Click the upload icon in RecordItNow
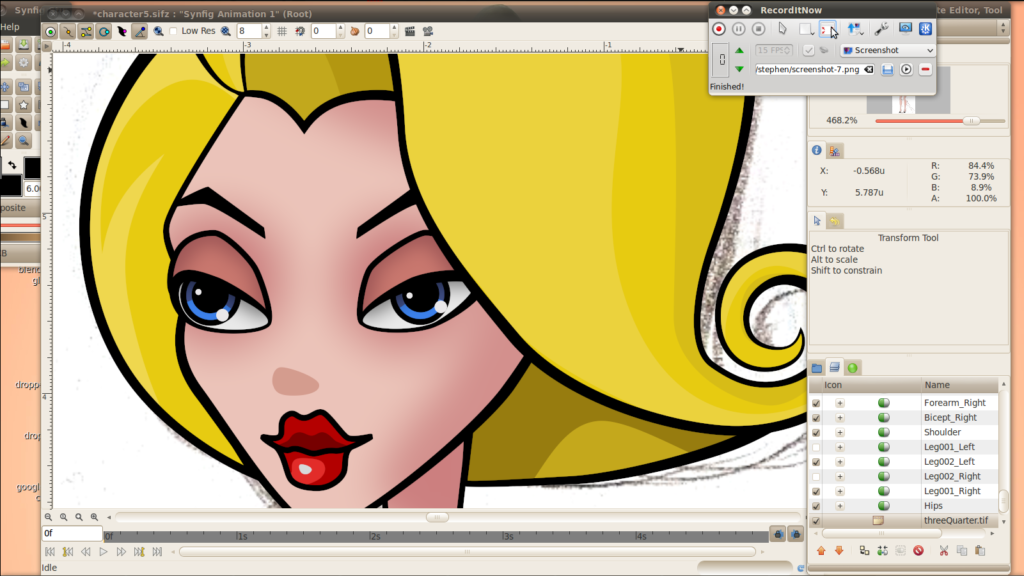Image resolution: width=1024 pixels, height=576 pixels. click(855, 29)
